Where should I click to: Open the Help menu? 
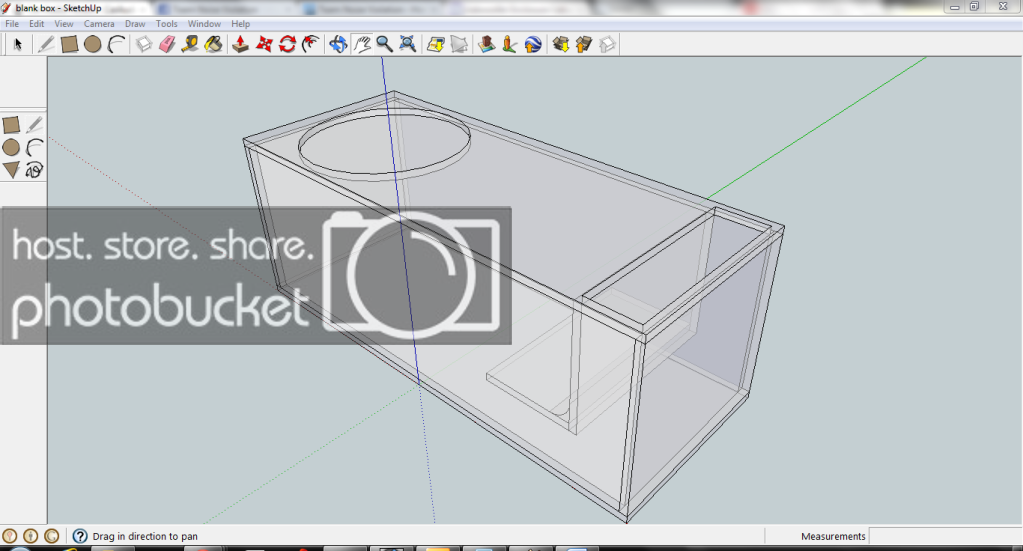coord(240,23)
